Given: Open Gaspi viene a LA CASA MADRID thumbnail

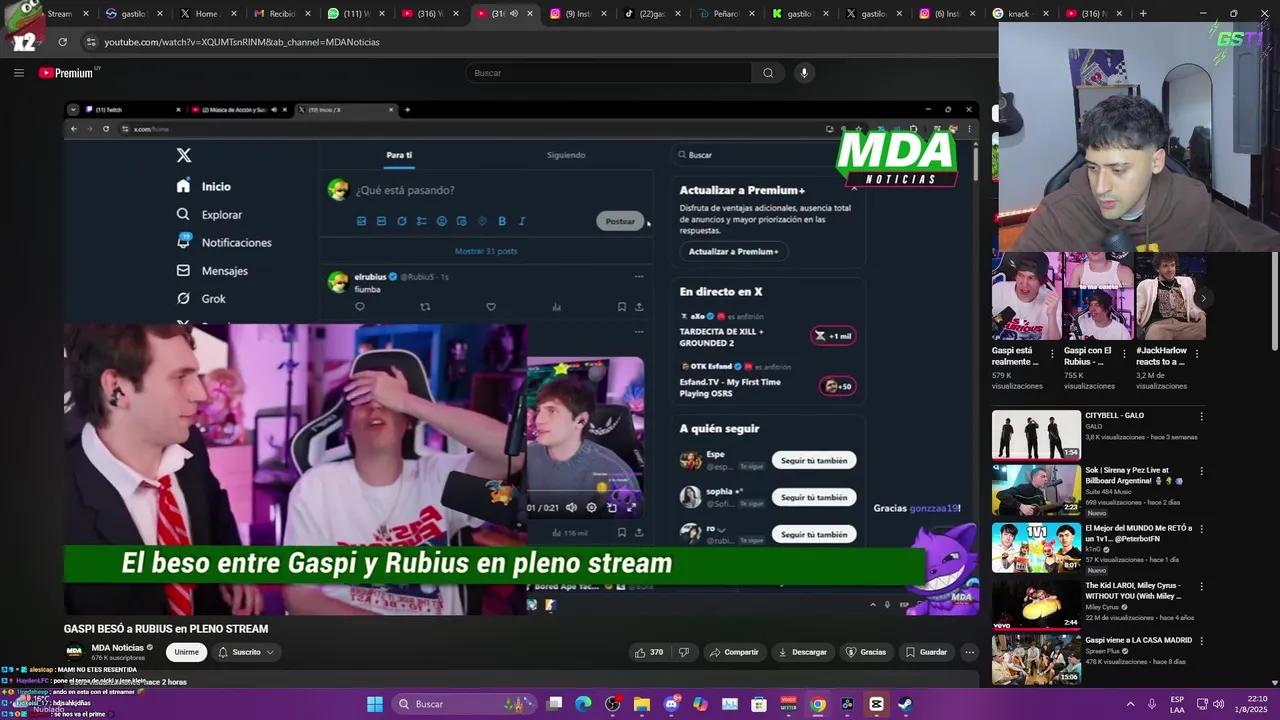Looking at the screenshot, I should pyautogui.click(x=1036, y=660).
